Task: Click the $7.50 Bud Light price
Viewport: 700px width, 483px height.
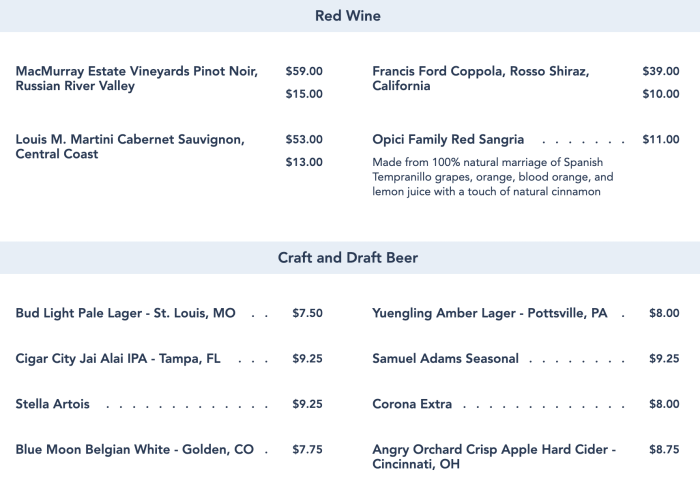Action: 307,313
